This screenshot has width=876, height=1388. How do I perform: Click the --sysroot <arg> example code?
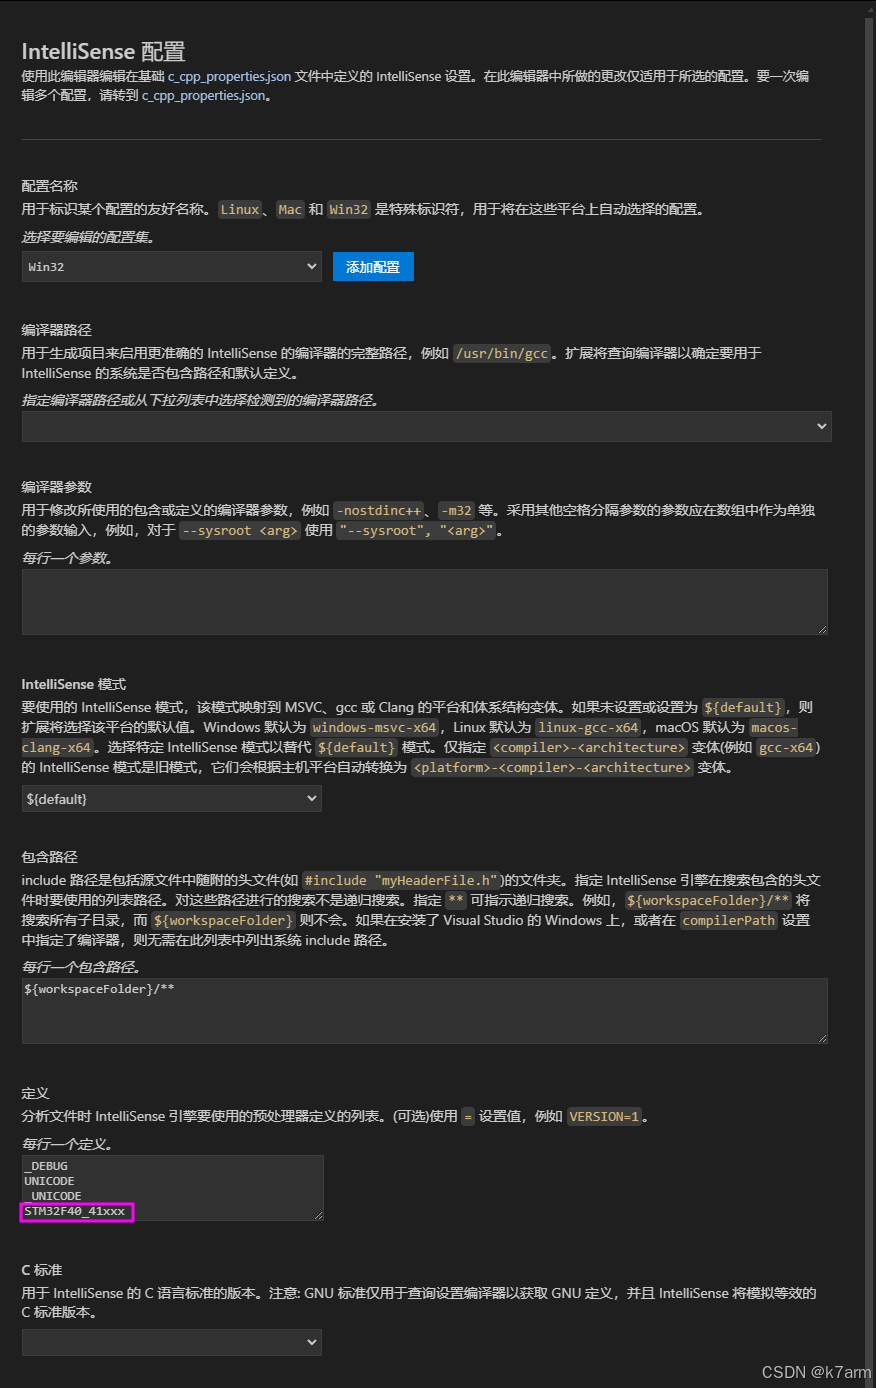[x=240, y=530]
